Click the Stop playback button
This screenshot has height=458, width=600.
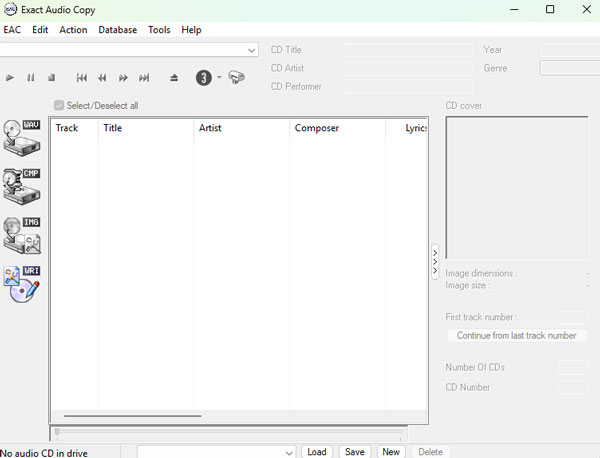point(51,78)
